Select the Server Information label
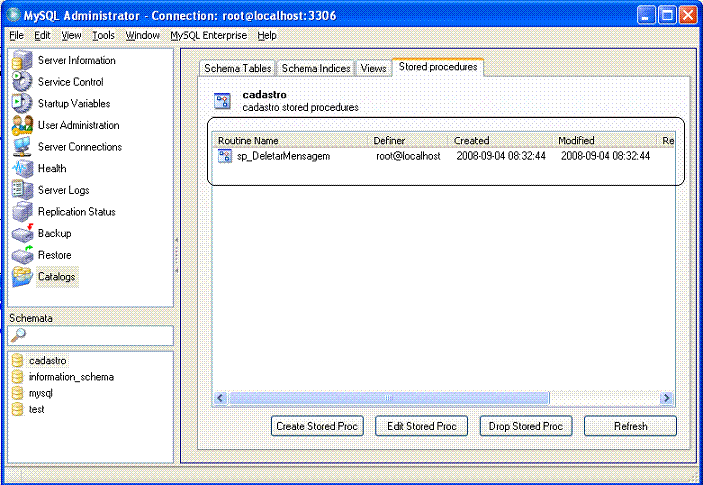Viewport: 703px width, 485px height. click(x=77, y=61)
